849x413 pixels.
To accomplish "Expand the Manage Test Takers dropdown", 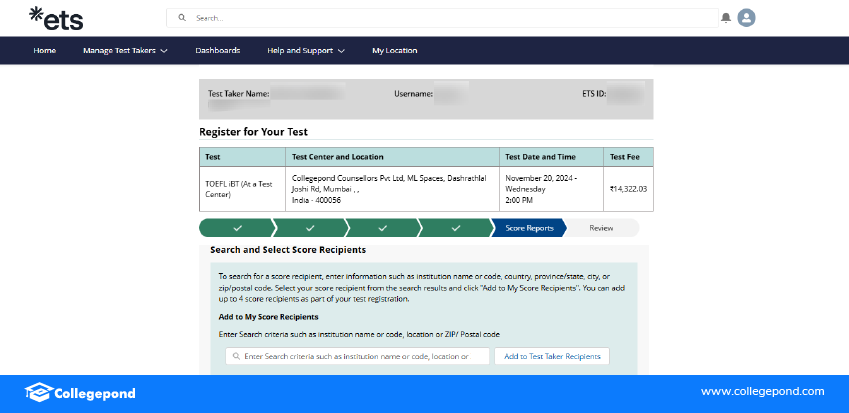I will coord(125,50).
